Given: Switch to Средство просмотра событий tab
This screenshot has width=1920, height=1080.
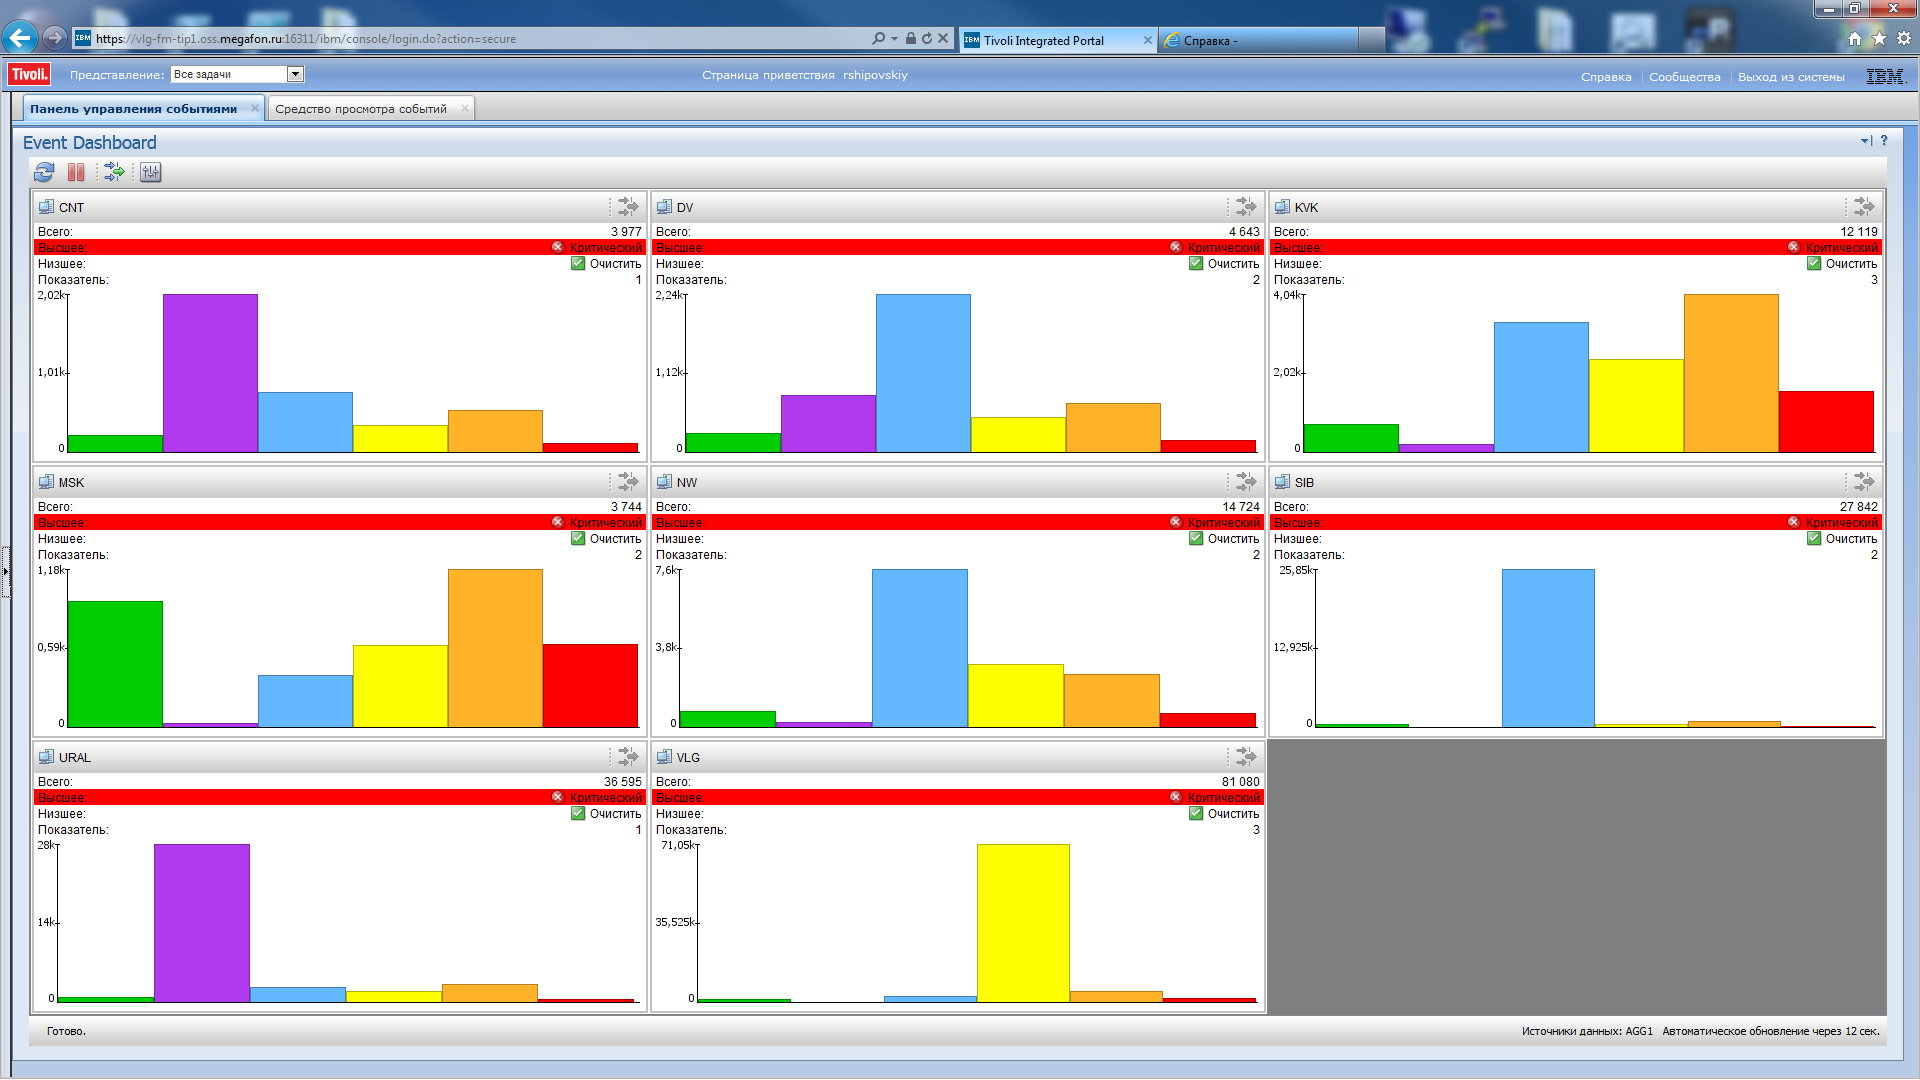Looking at the screenshot, I should pos(361,109).
